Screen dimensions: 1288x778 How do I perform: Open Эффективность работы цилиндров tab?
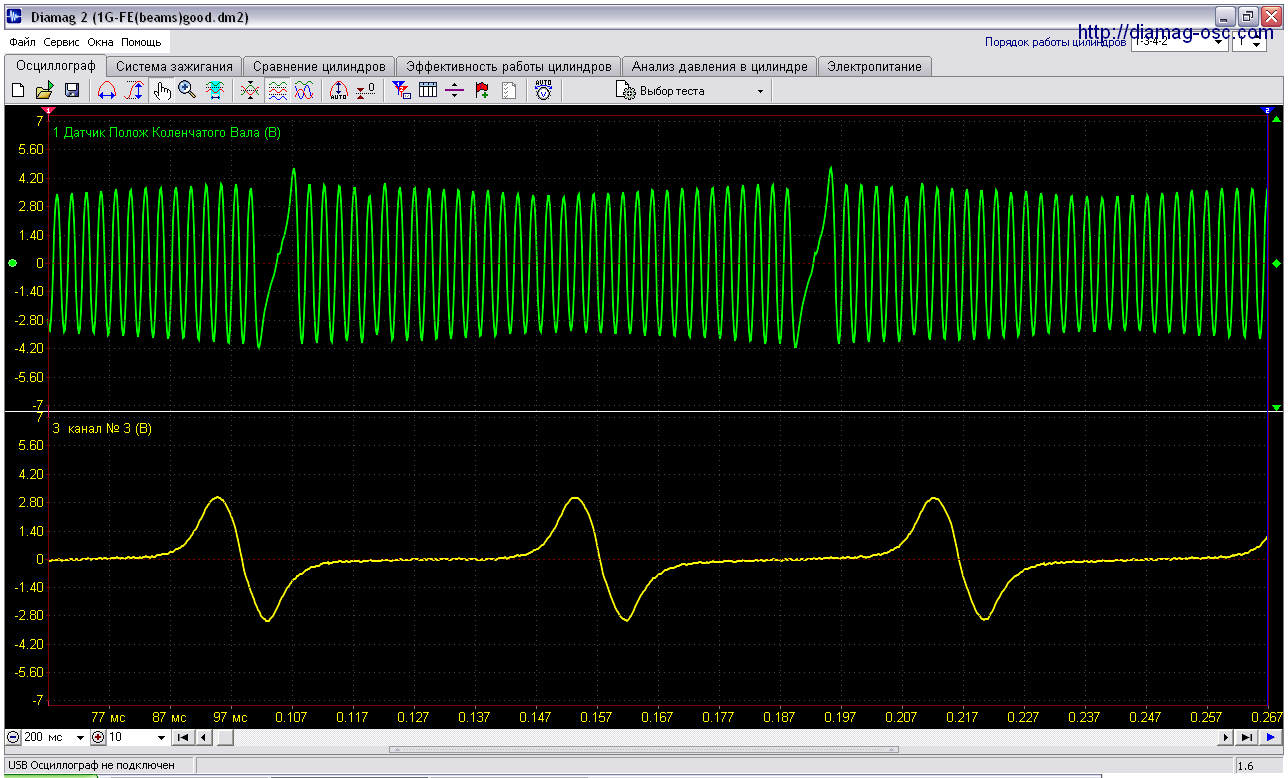click(508, 66)
